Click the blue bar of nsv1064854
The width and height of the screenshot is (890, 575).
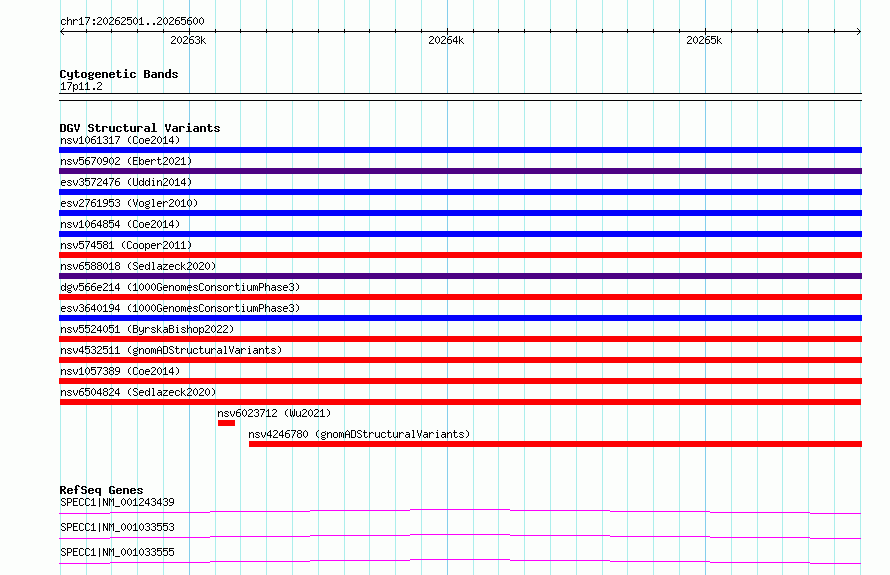point(460,234)
